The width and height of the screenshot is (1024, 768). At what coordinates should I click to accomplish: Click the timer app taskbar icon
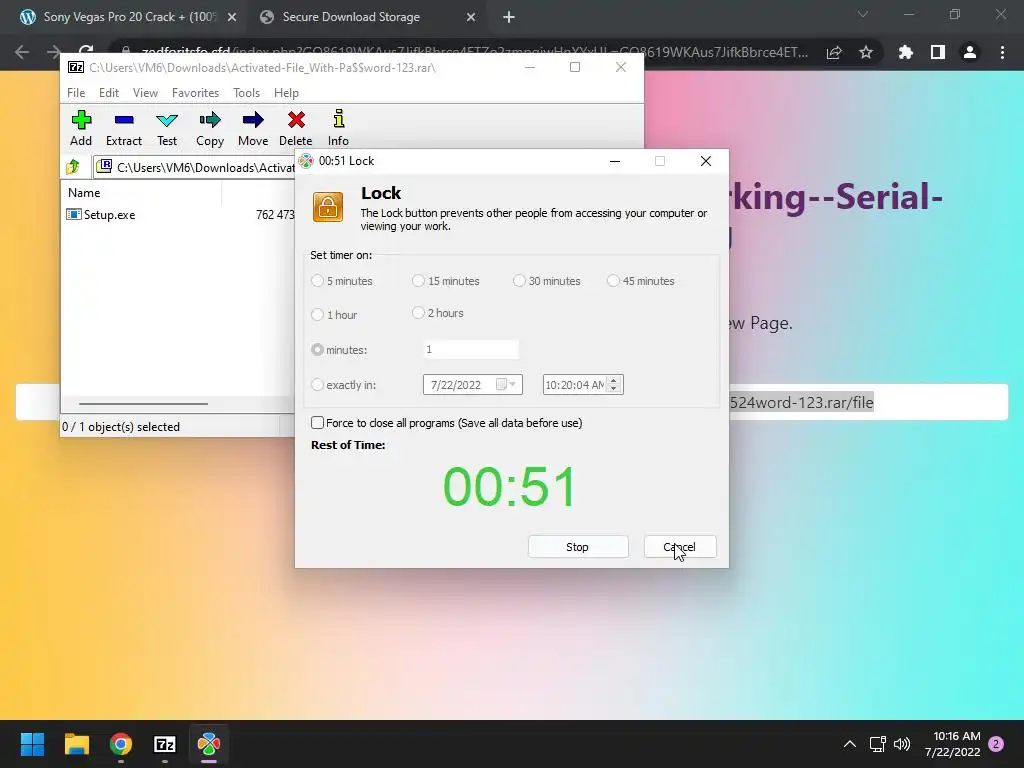point(209,744)
